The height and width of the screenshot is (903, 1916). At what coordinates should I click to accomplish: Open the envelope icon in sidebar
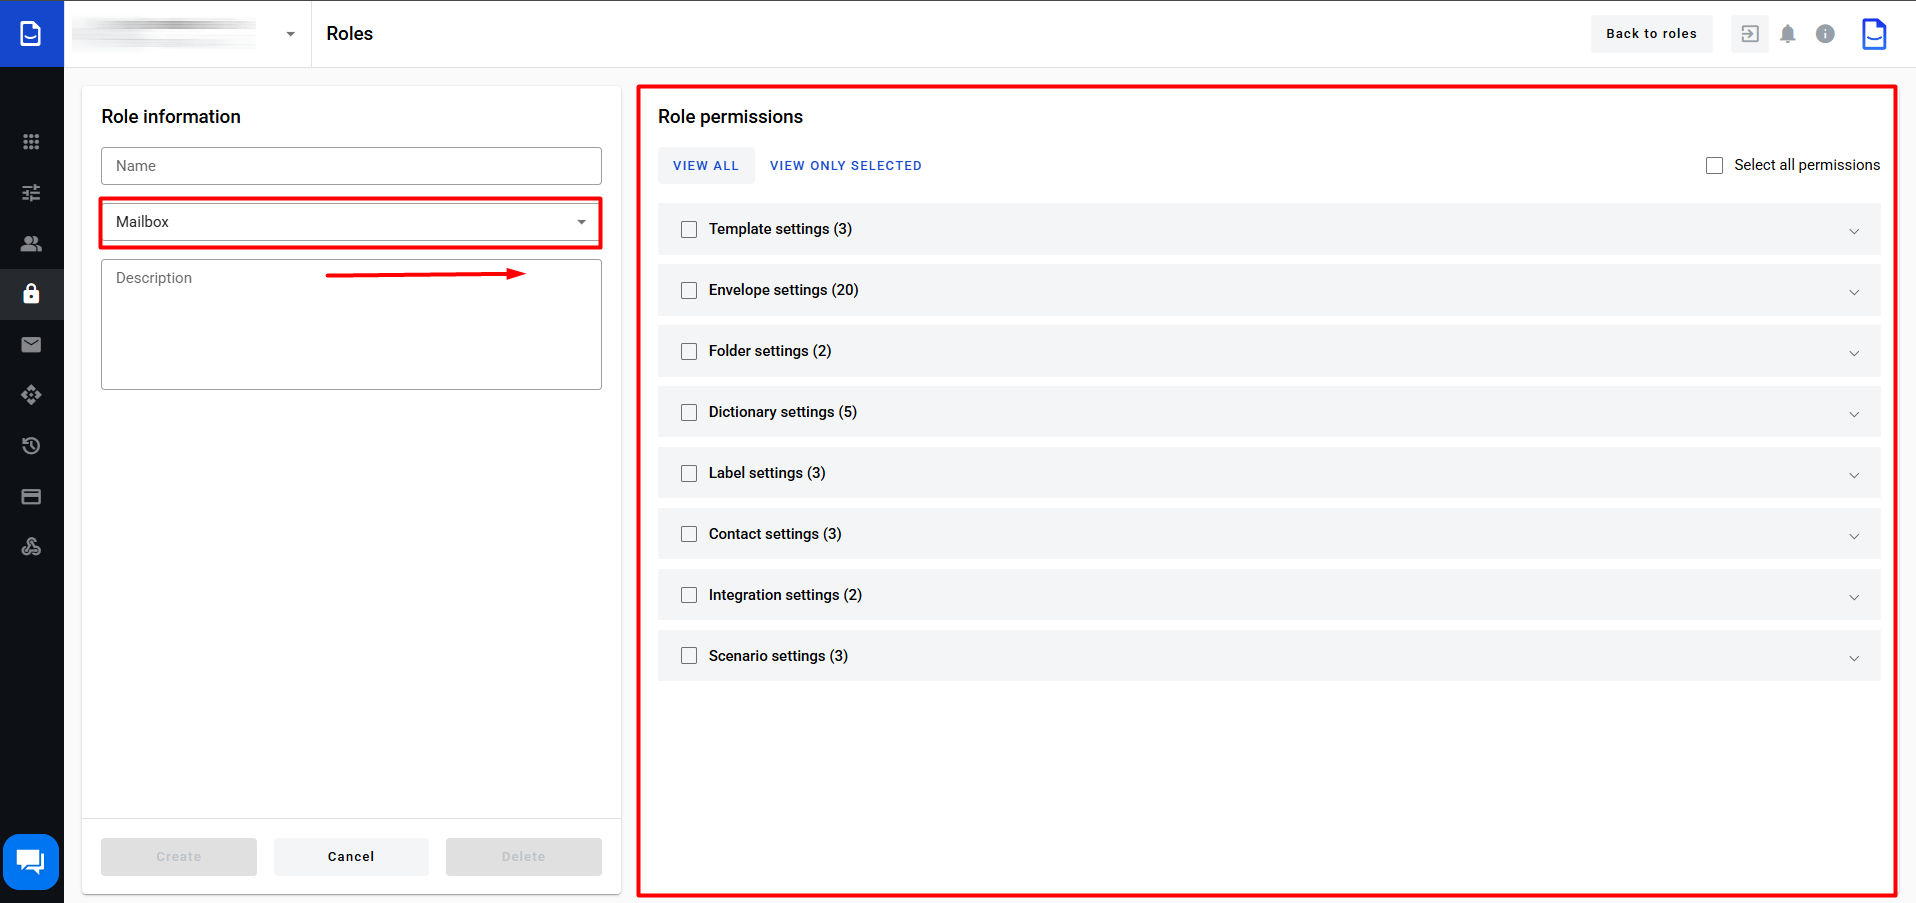click(31, 345)
